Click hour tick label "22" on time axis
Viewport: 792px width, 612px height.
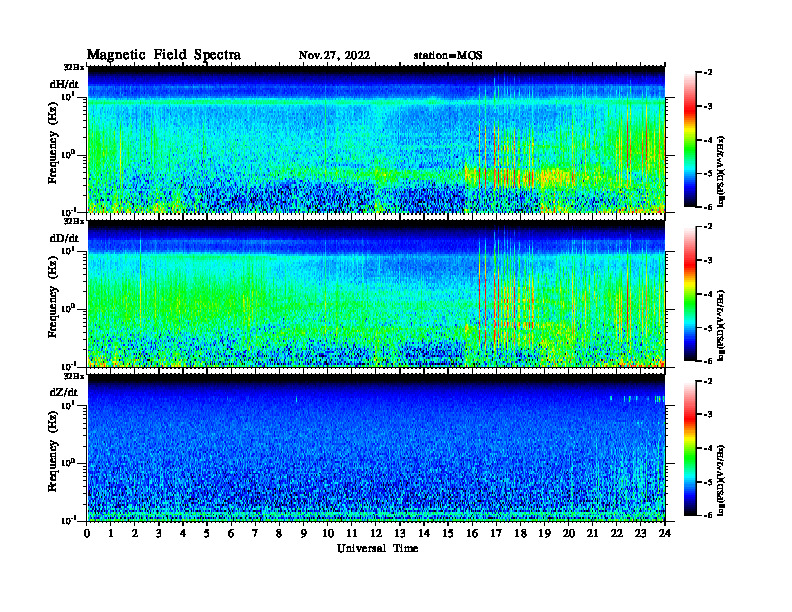click(617, 534)
